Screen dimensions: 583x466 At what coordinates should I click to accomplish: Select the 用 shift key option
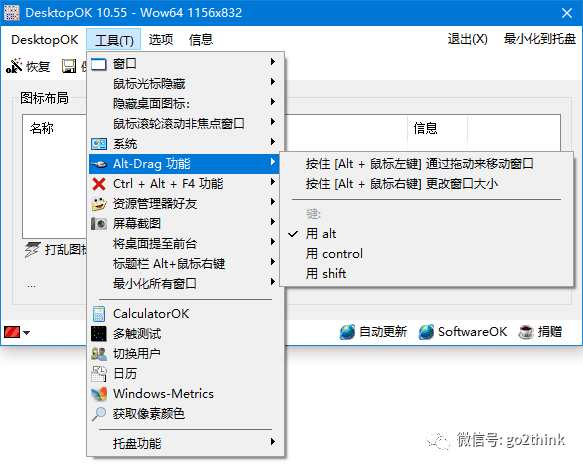coord(426,274)
